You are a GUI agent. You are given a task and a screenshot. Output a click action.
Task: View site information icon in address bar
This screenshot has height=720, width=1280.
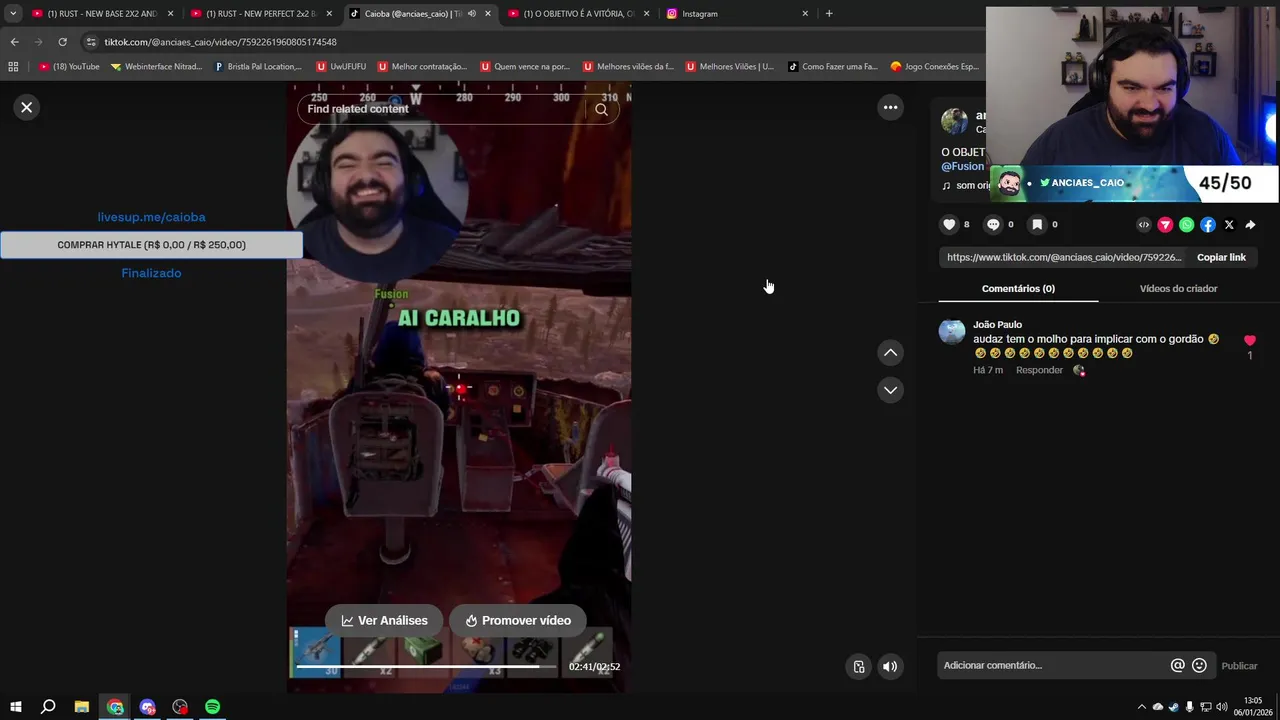tap(91, 42)
